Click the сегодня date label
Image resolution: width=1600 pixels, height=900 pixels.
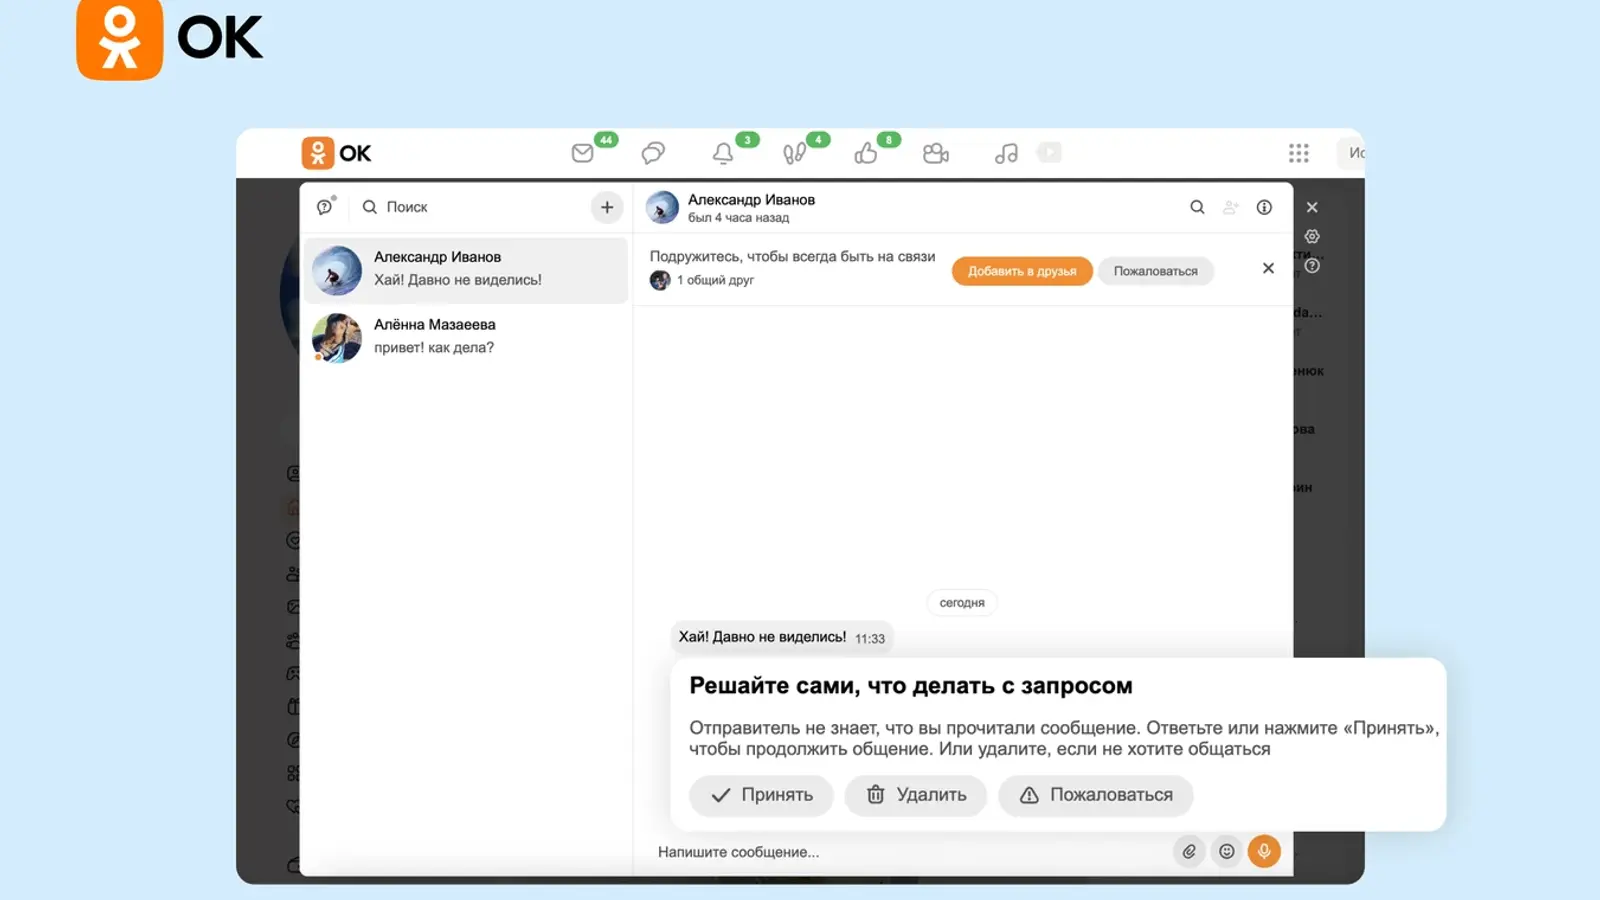[962, 603]
